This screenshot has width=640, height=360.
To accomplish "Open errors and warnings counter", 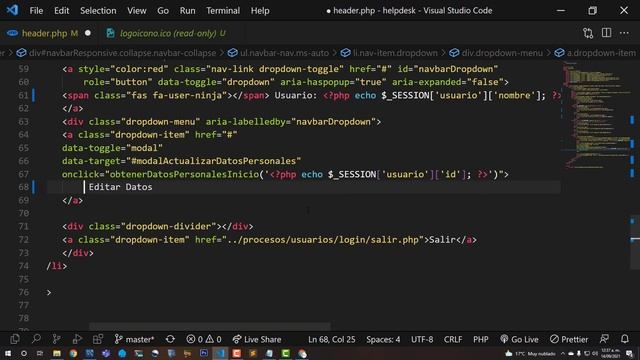I will click(204, 339).
